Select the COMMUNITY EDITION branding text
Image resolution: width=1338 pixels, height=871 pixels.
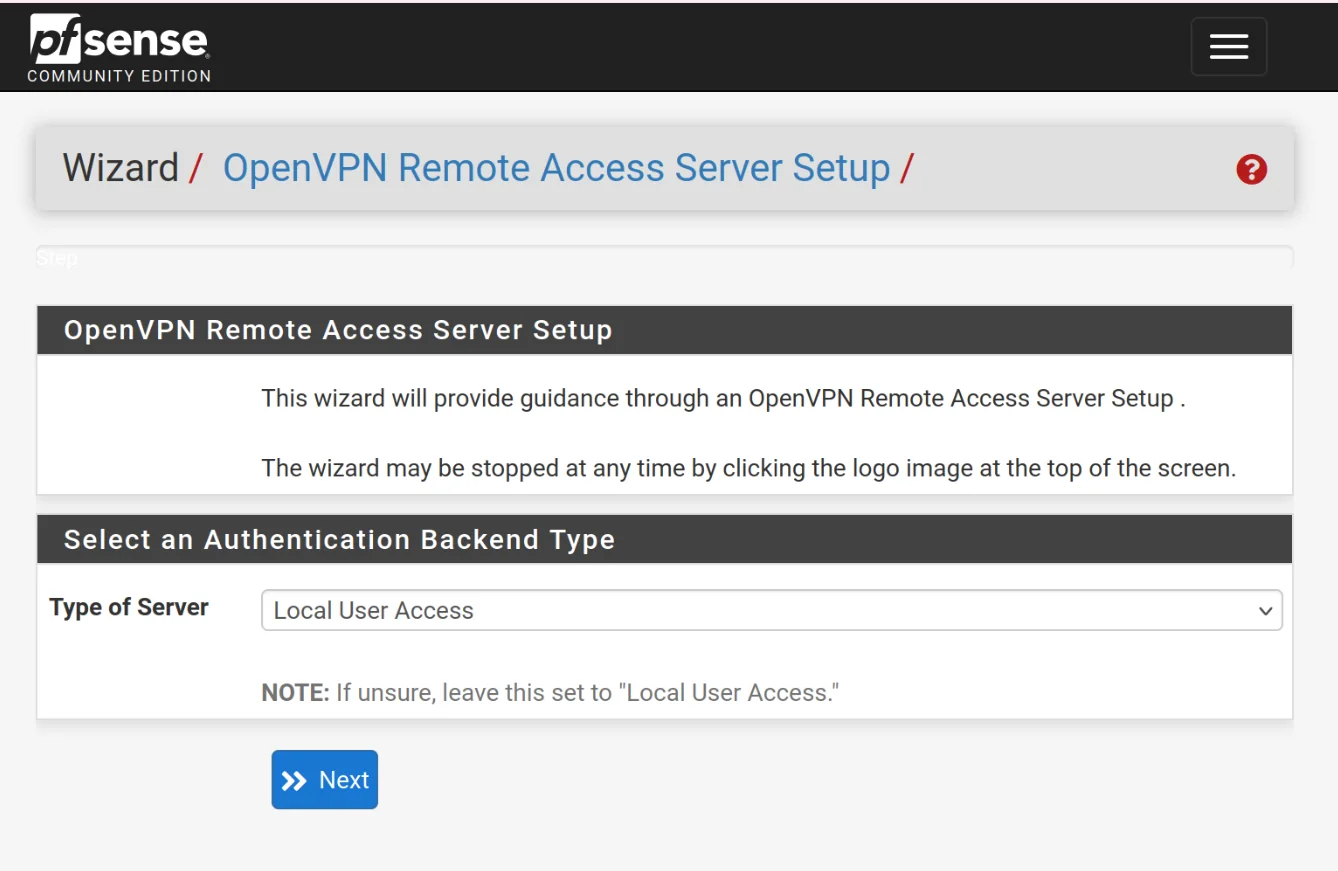coord(119,75)
